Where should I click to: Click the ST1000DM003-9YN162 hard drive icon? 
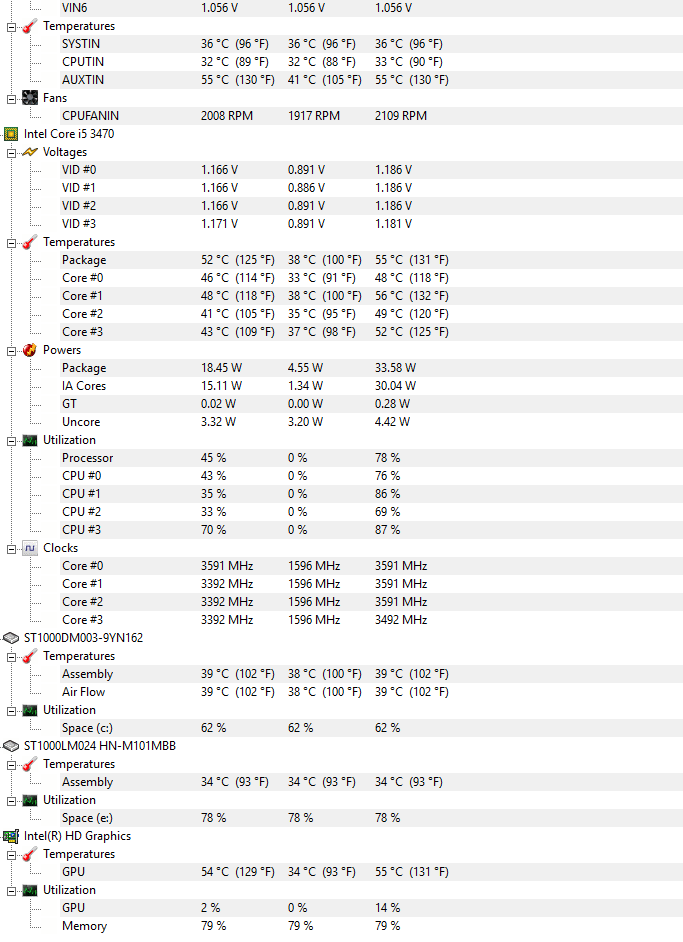11,638
